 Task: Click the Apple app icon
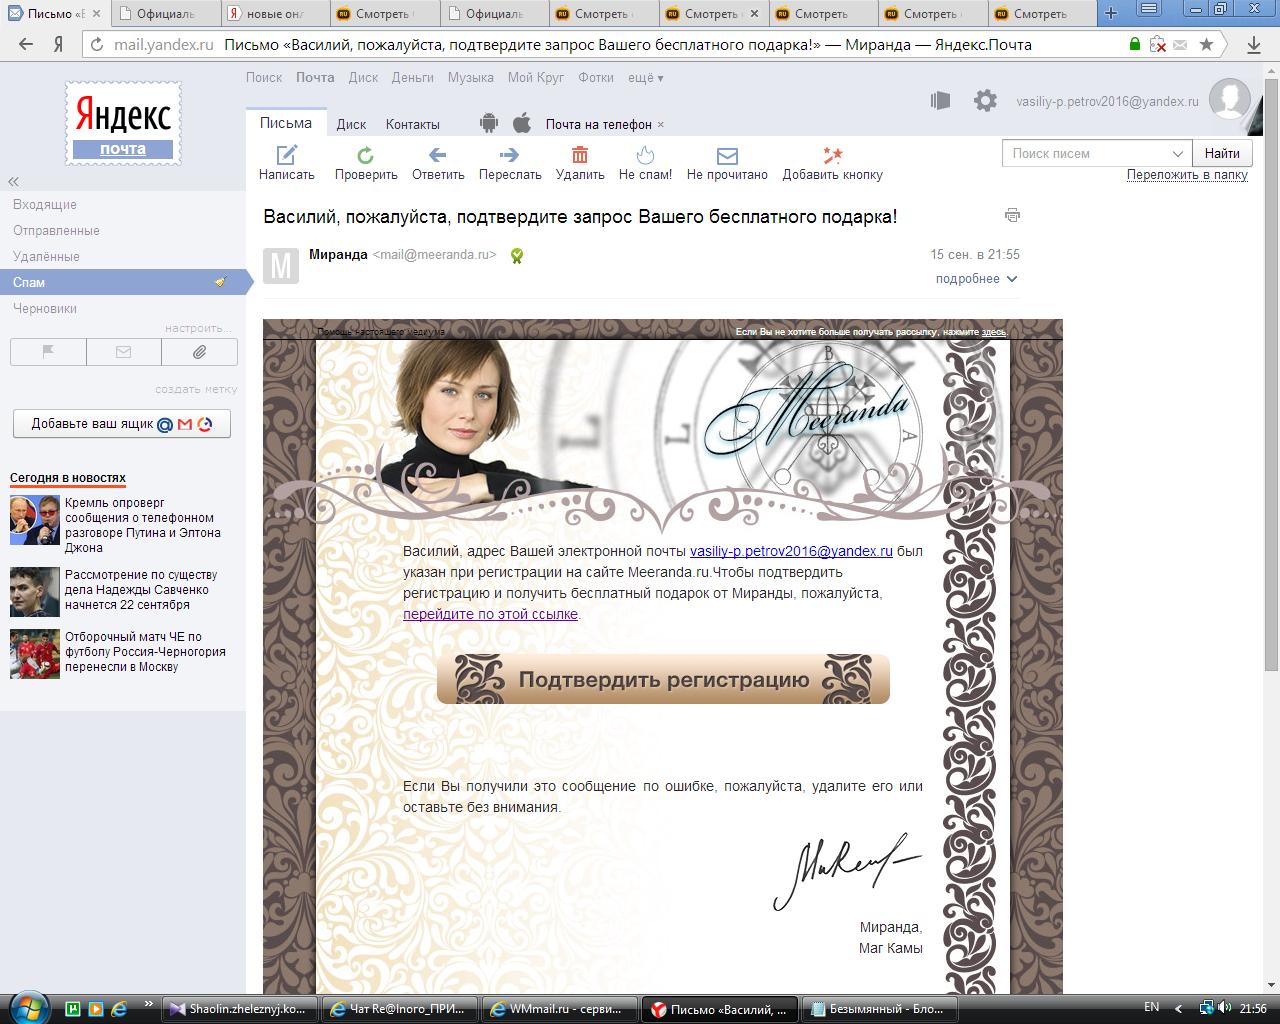click(x=521, y=123)
